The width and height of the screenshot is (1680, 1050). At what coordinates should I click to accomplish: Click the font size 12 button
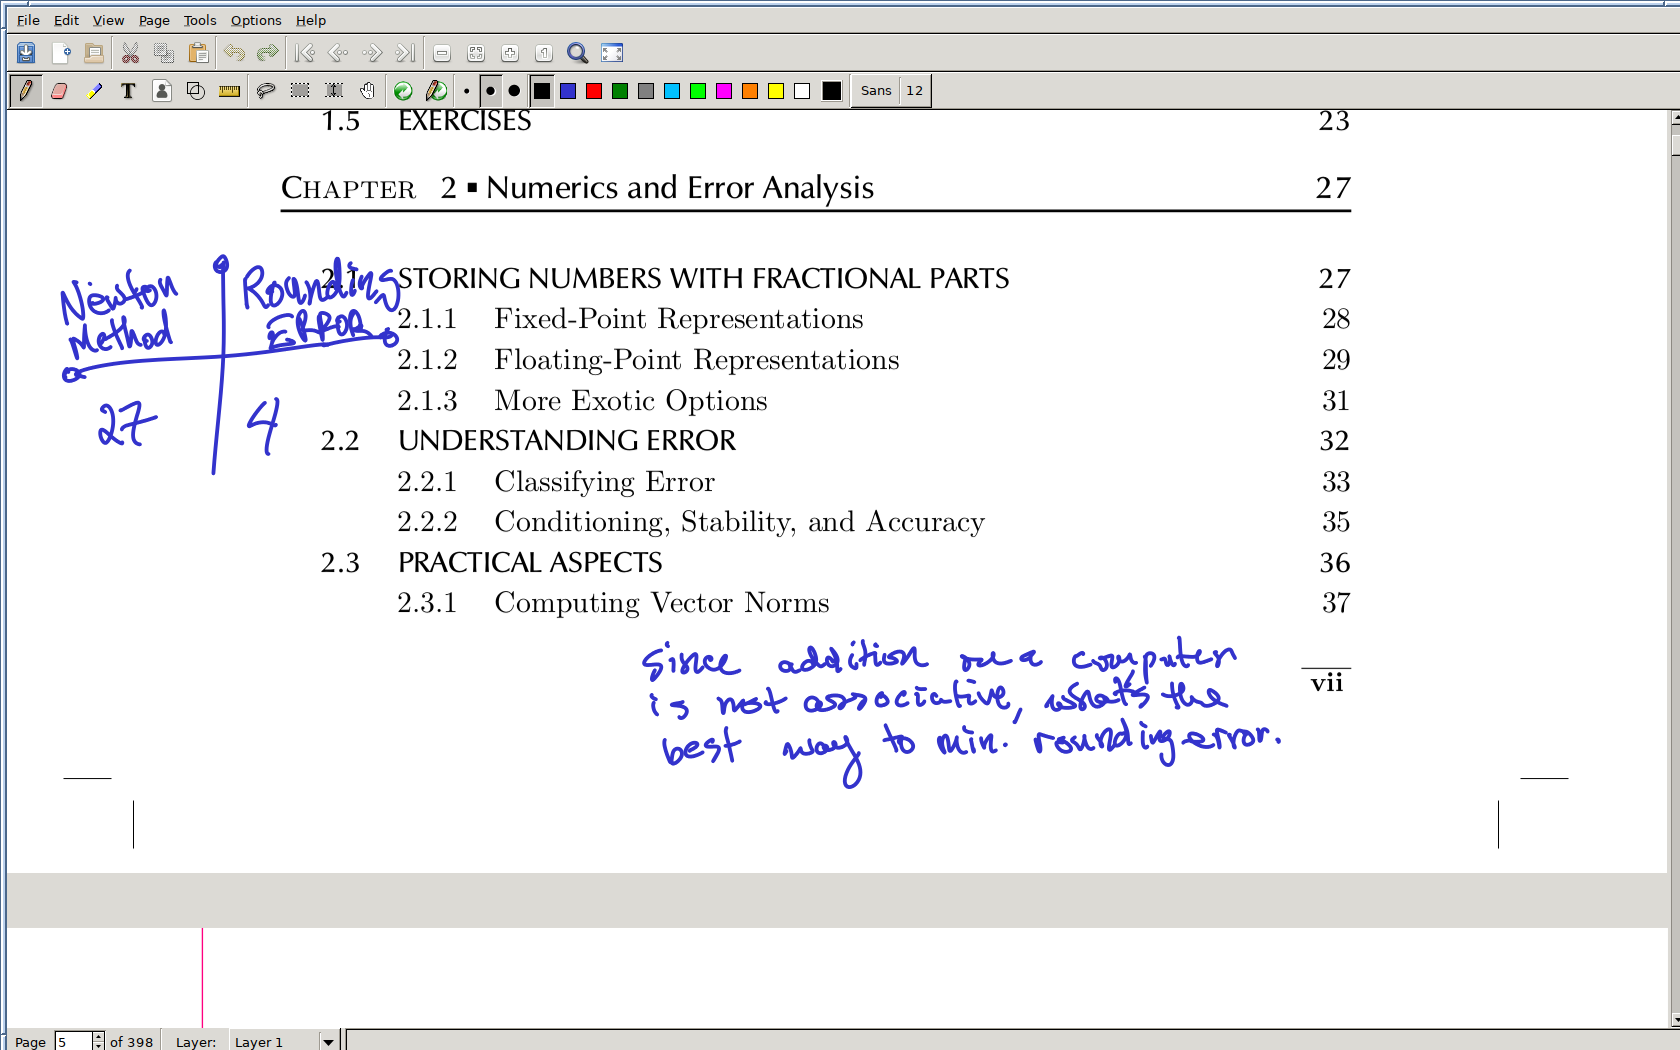click(x=914, y=91)
